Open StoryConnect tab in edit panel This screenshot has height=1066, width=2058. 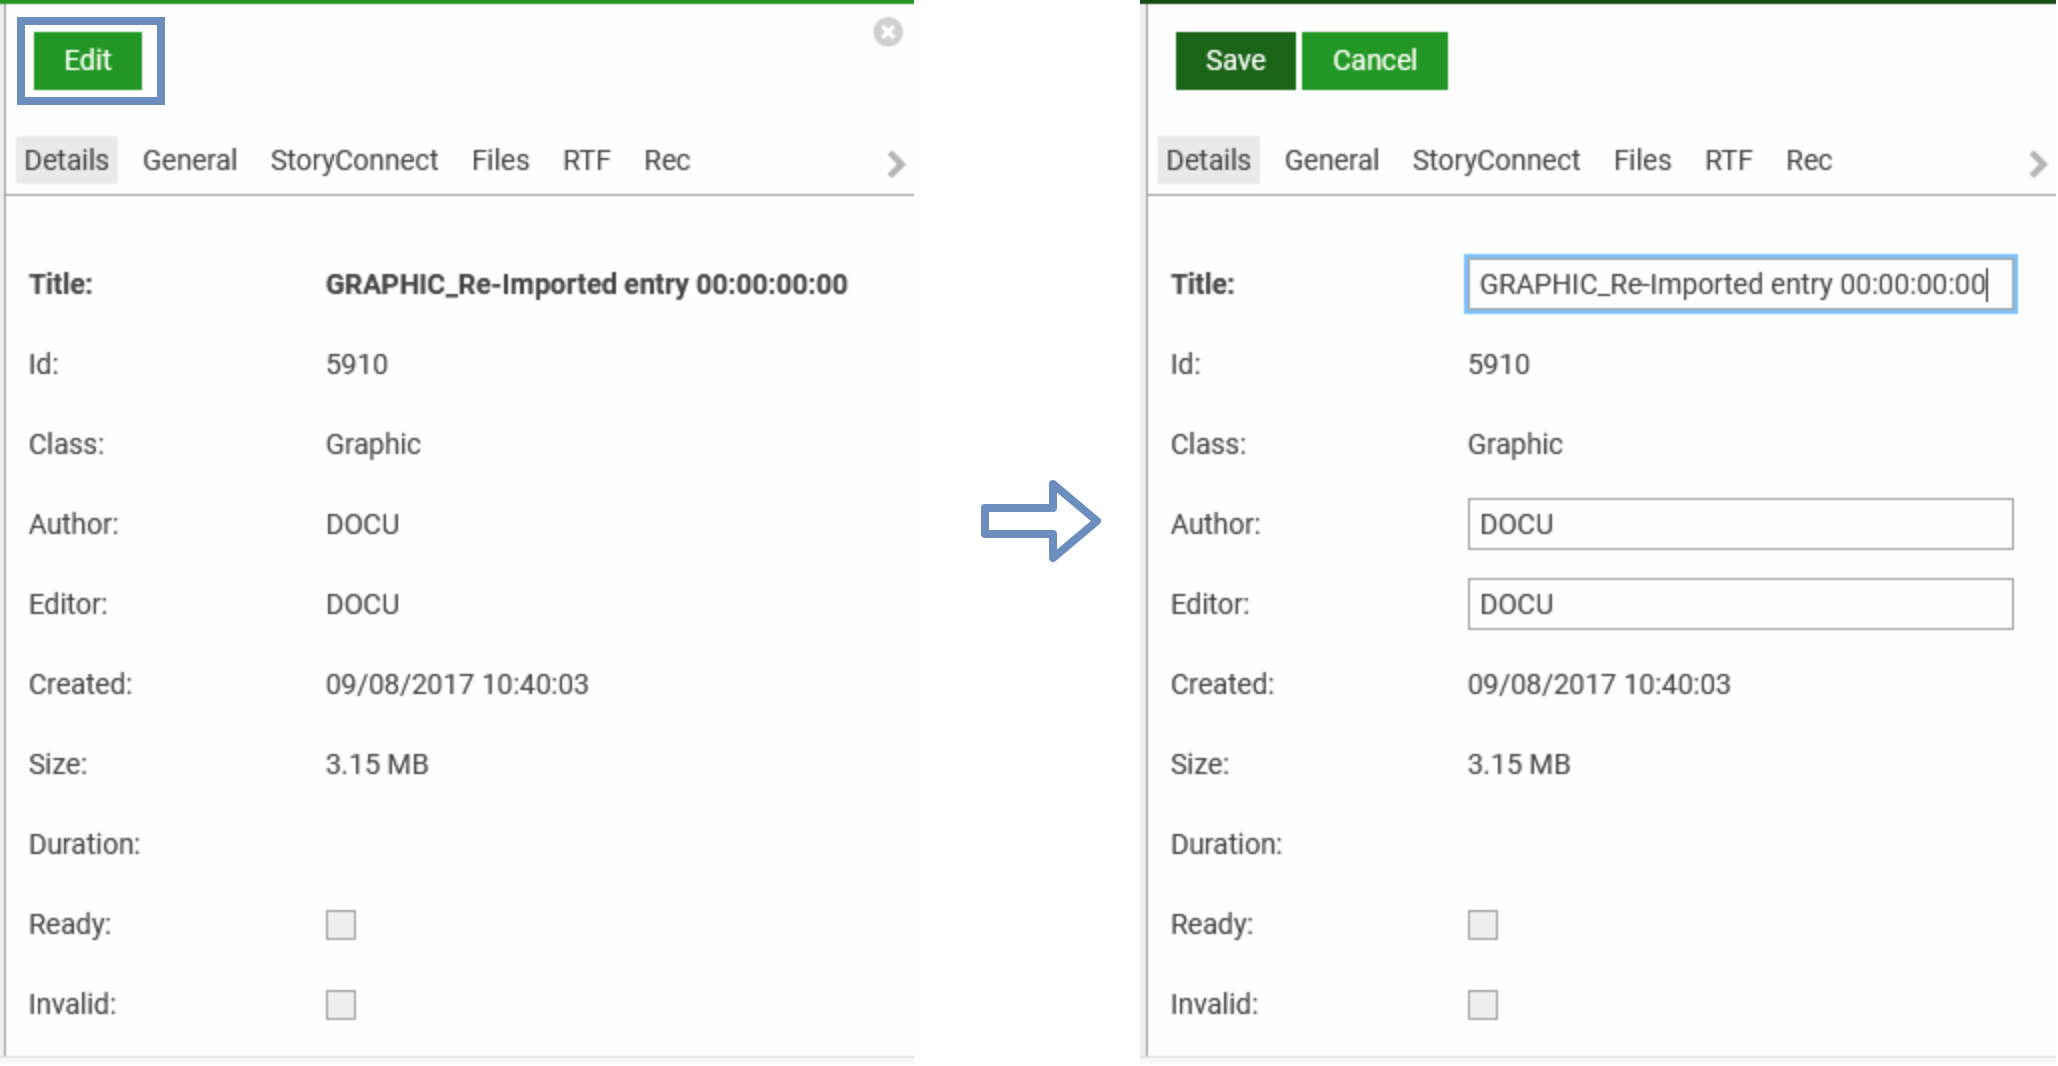coord(1495,161)
